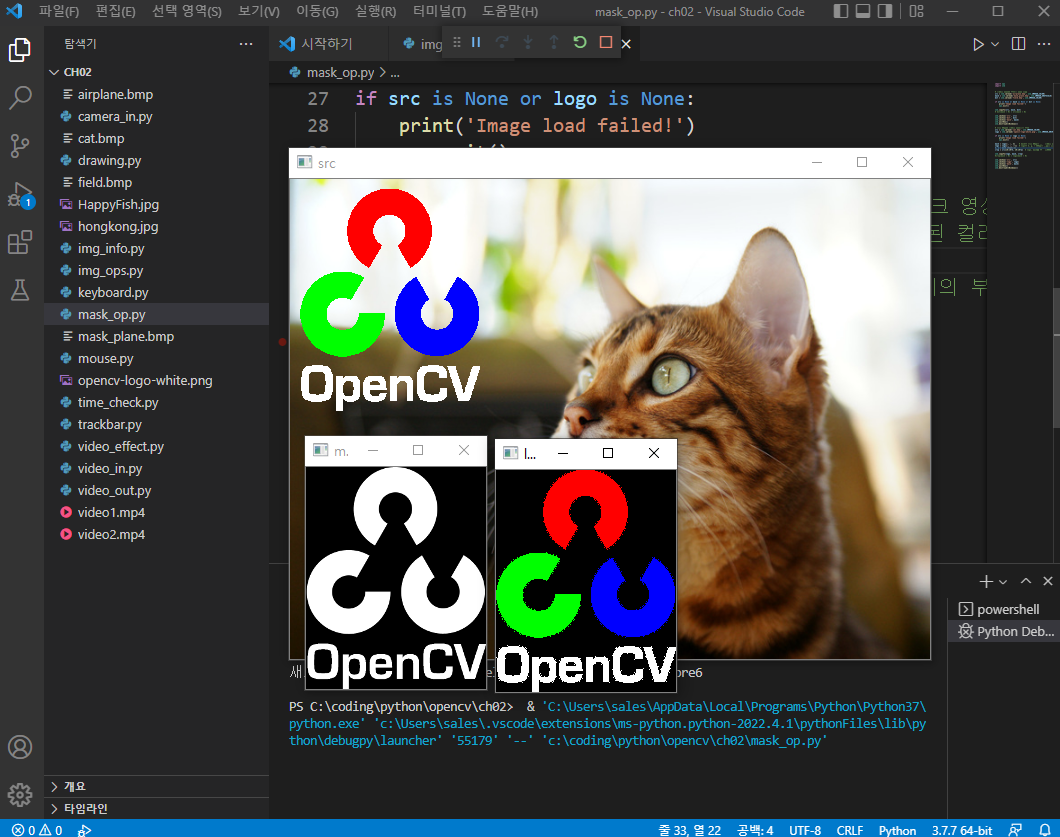Image resolution: width=1060 pixels, height=837 pixels.
Task: Expand the 개요 outline section
Action: pos(156,786)
